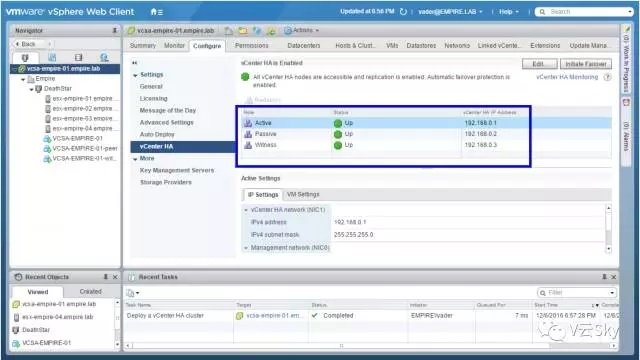Image resolution: width=640 pixels, height=360 pixels.
Task: Open the VMs and Templates navigator icon
Action: pos(52,58)
